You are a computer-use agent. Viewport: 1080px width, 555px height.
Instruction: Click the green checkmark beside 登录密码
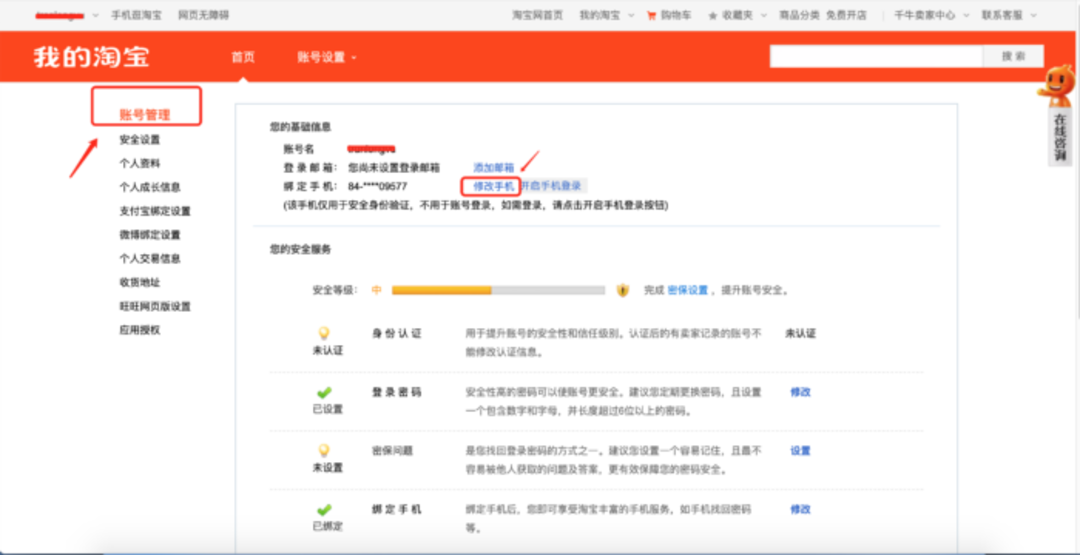(x=324, y=392)
